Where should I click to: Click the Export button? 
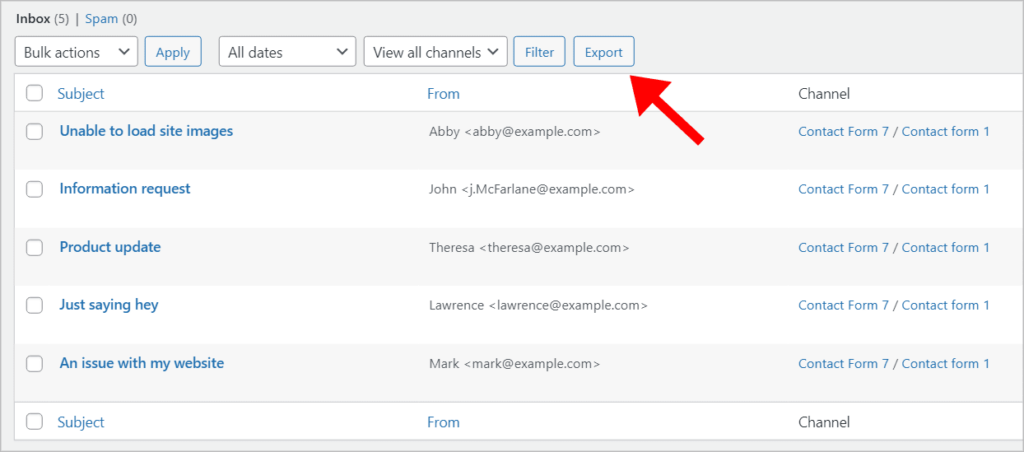pos(603,52)
